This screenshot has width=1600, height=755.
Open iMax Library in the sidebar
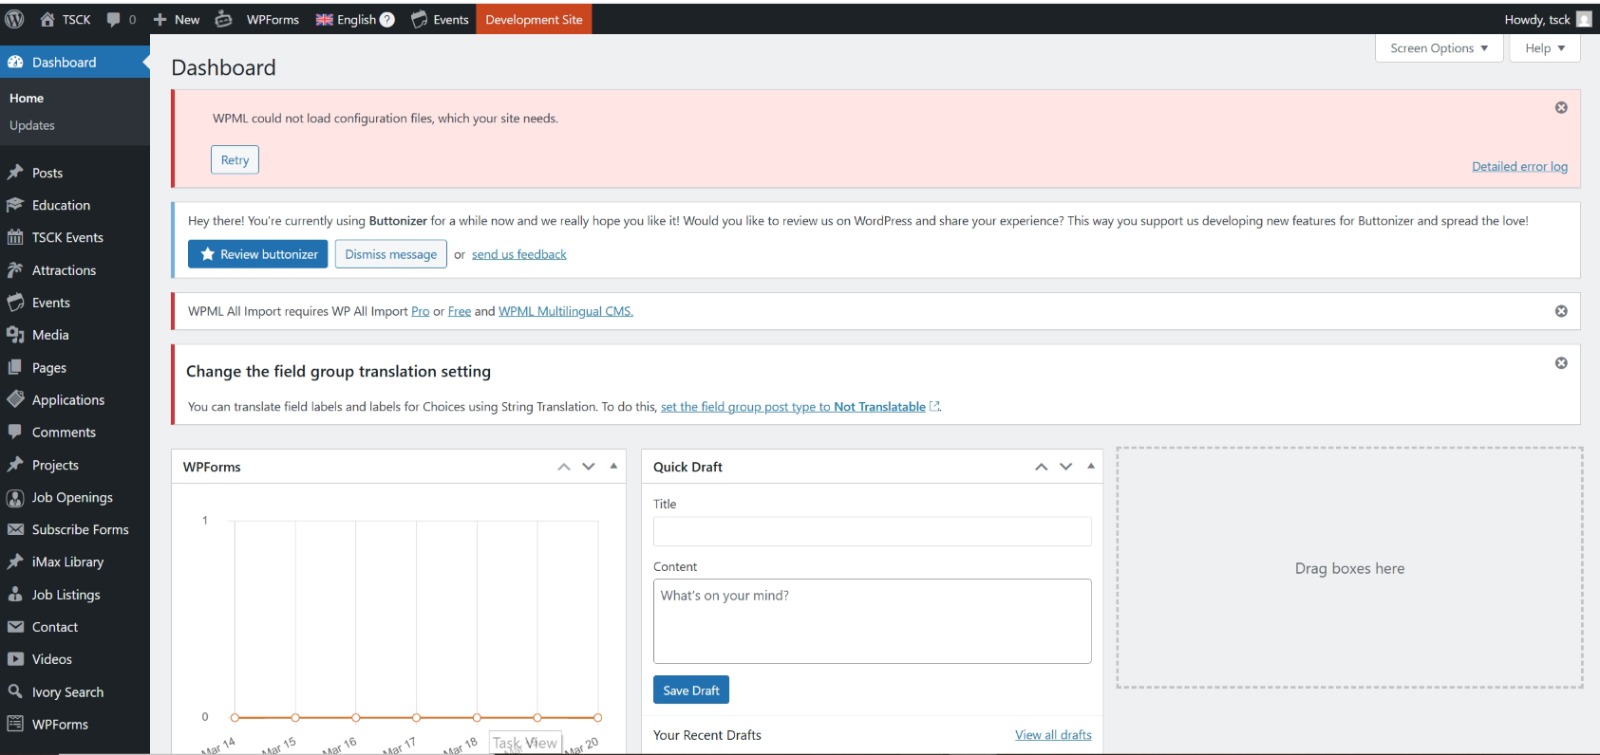[68, 562]
